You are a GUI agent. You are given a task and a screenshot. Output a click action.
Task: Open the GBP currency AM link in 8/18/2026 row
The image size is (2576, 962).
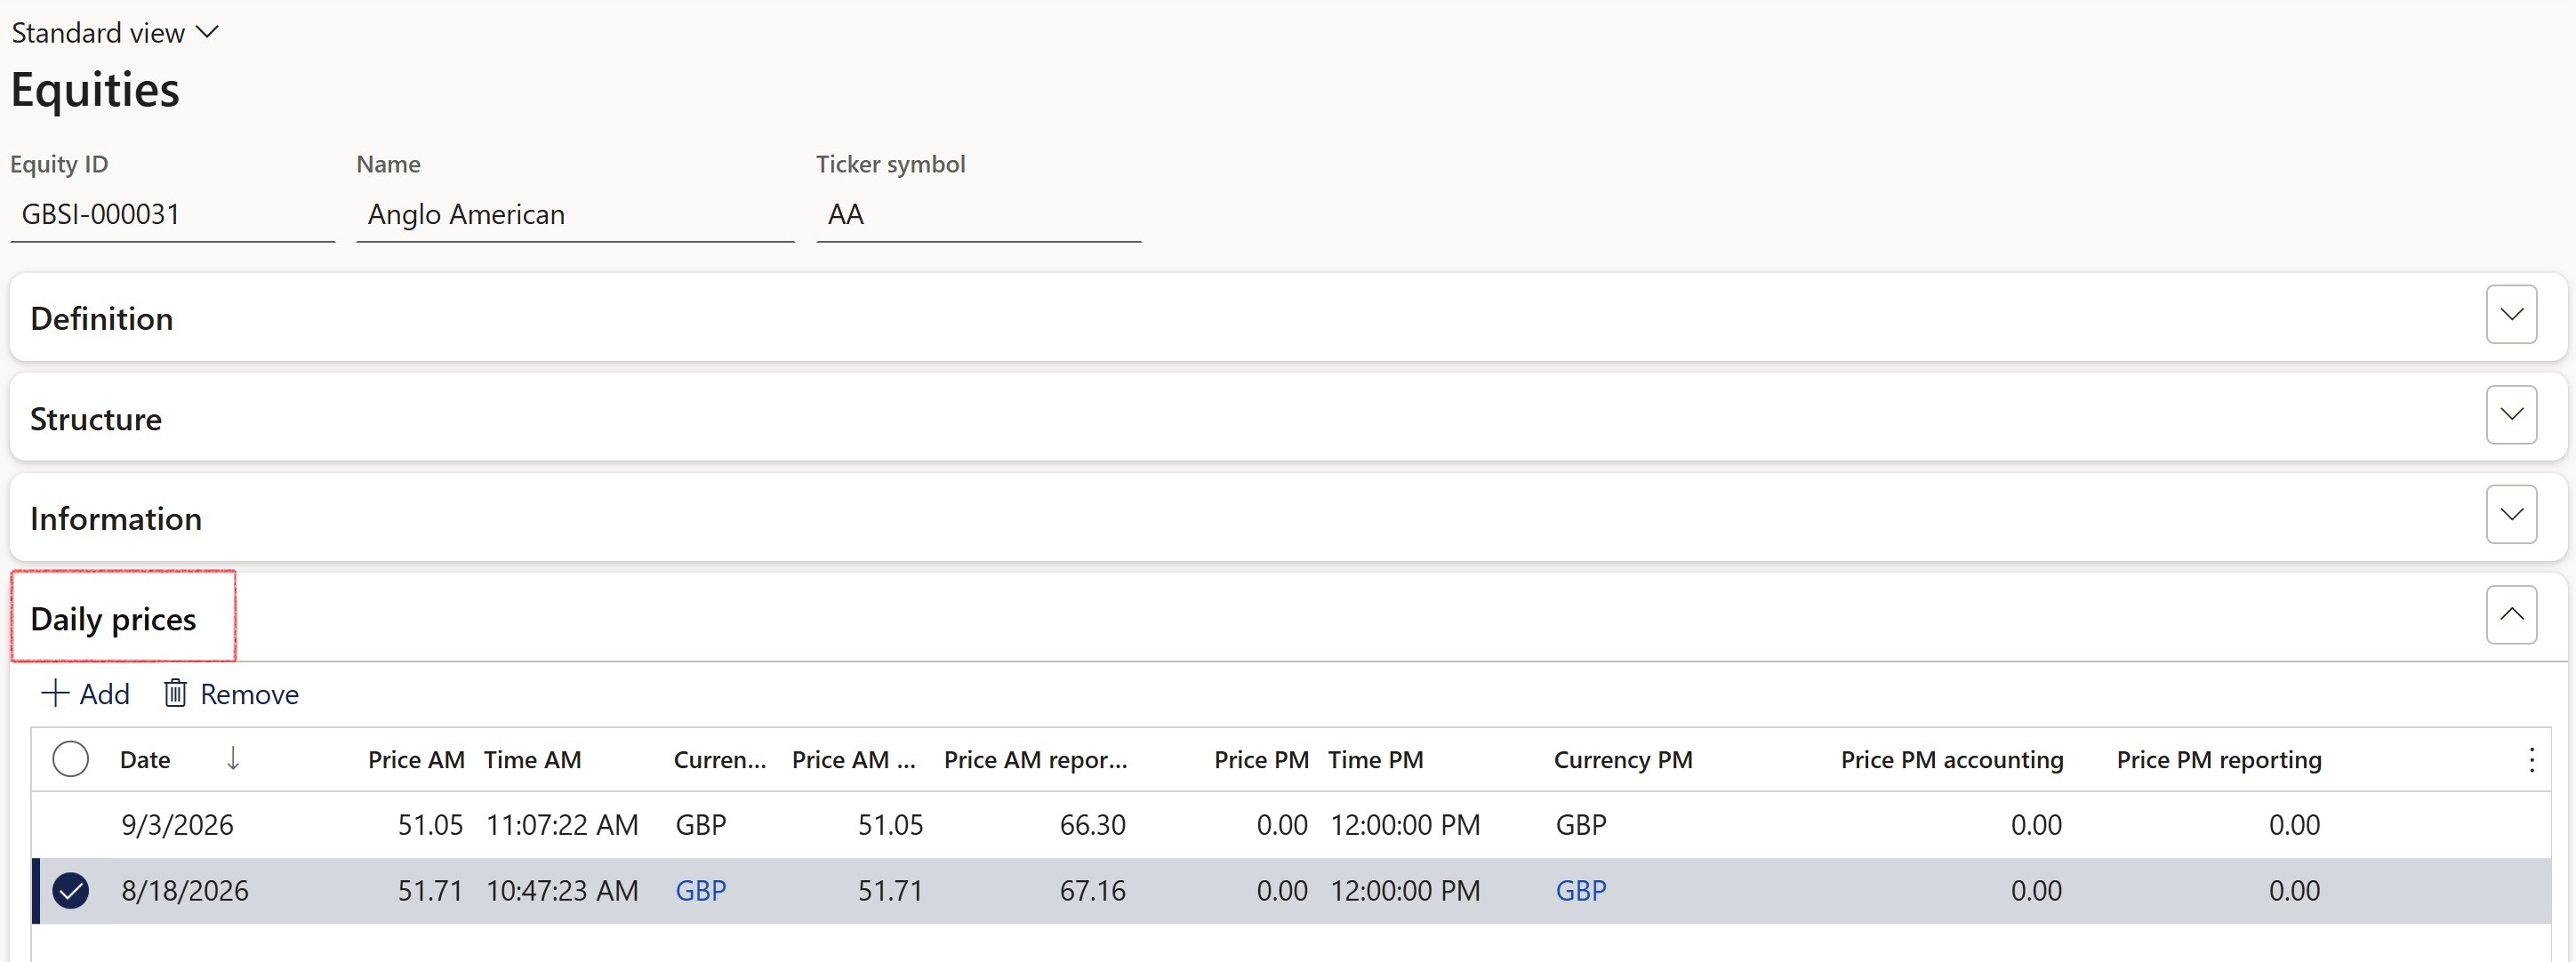[x=701, y=890]
